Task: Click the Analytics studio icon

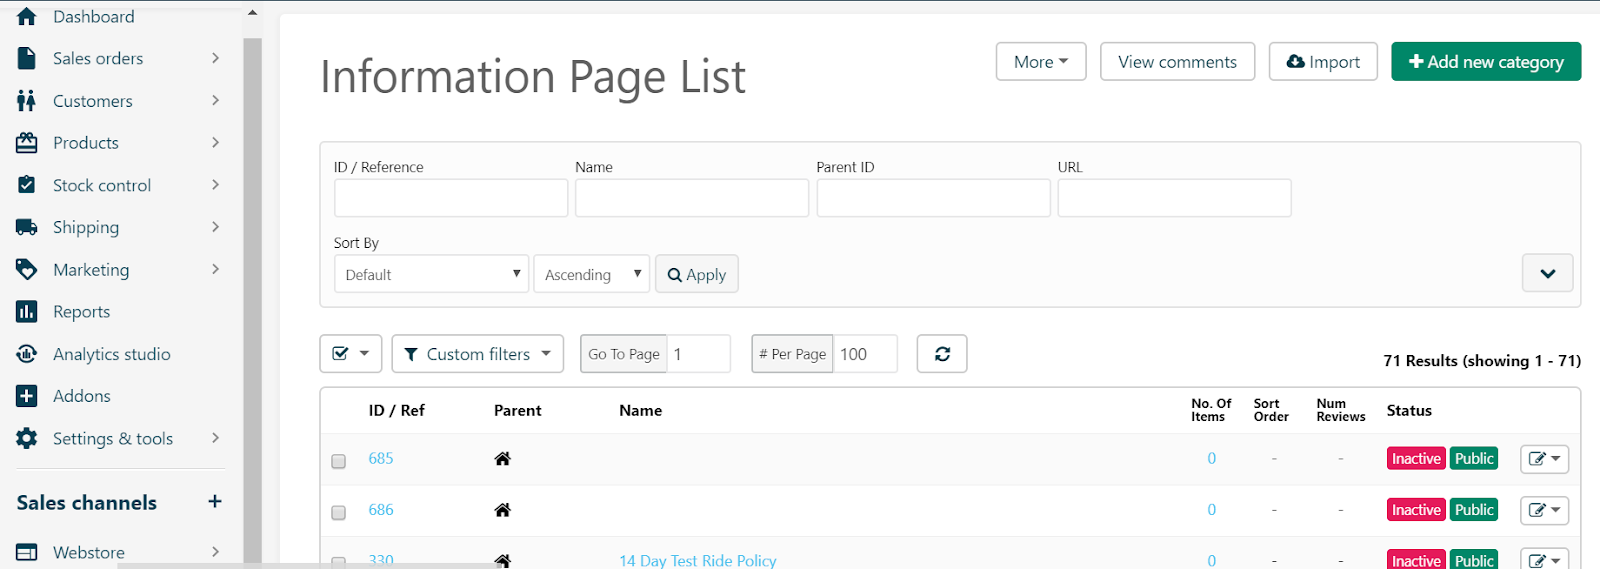Action: point(27,354)
